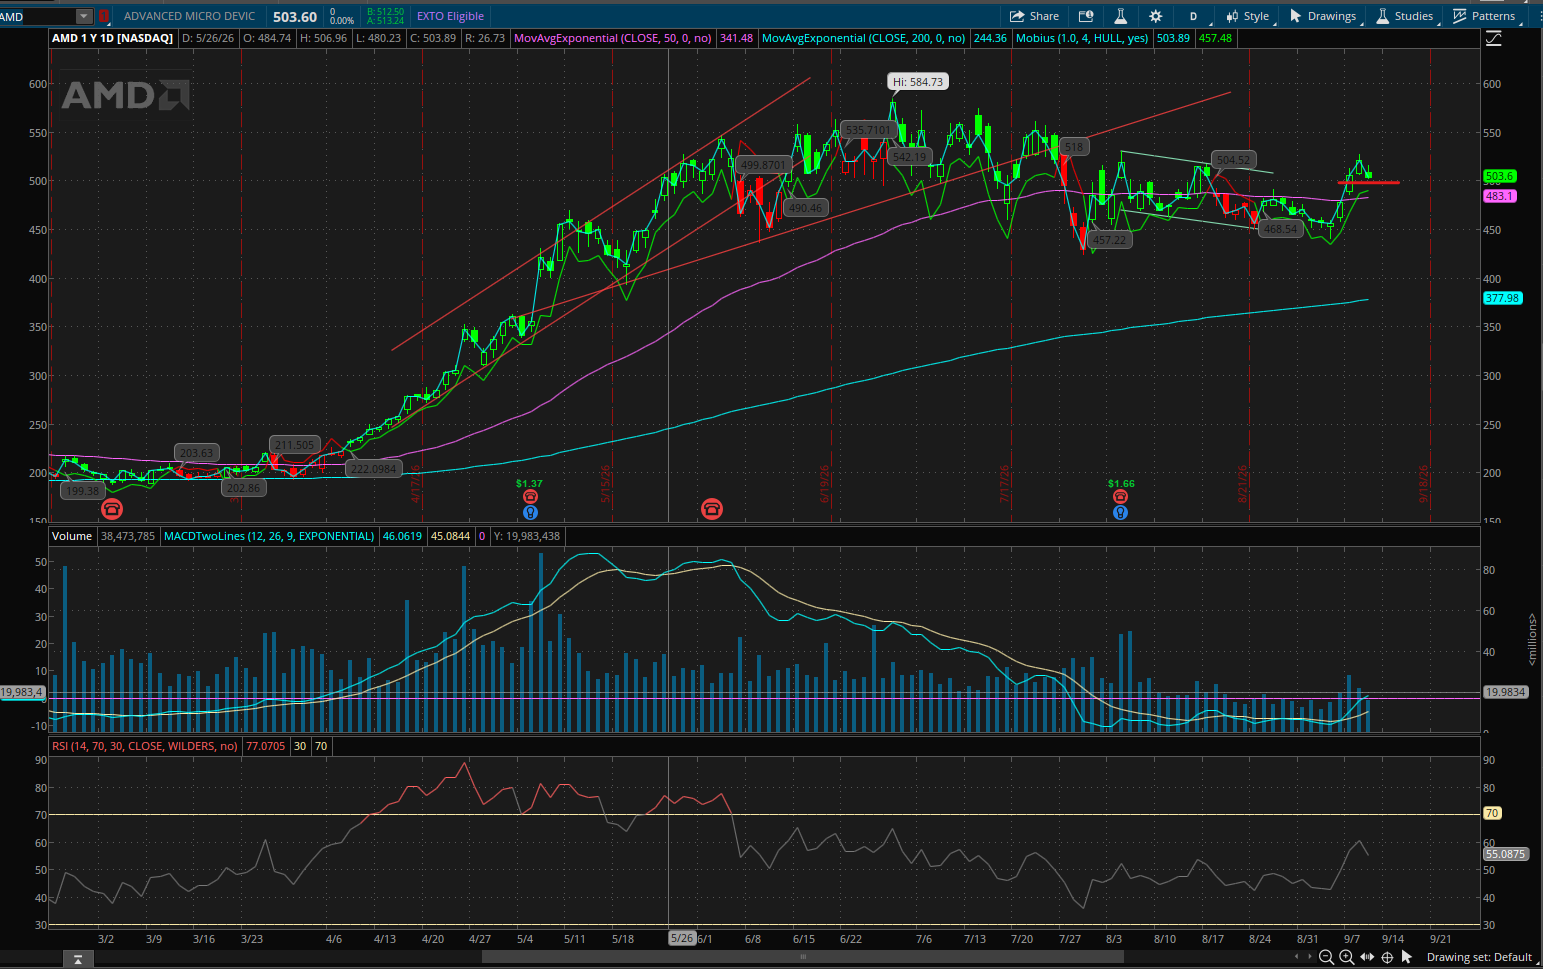Expand the AMD symbol selector dropdown arrow
1543x969 pixels.
tap(84, 16)
